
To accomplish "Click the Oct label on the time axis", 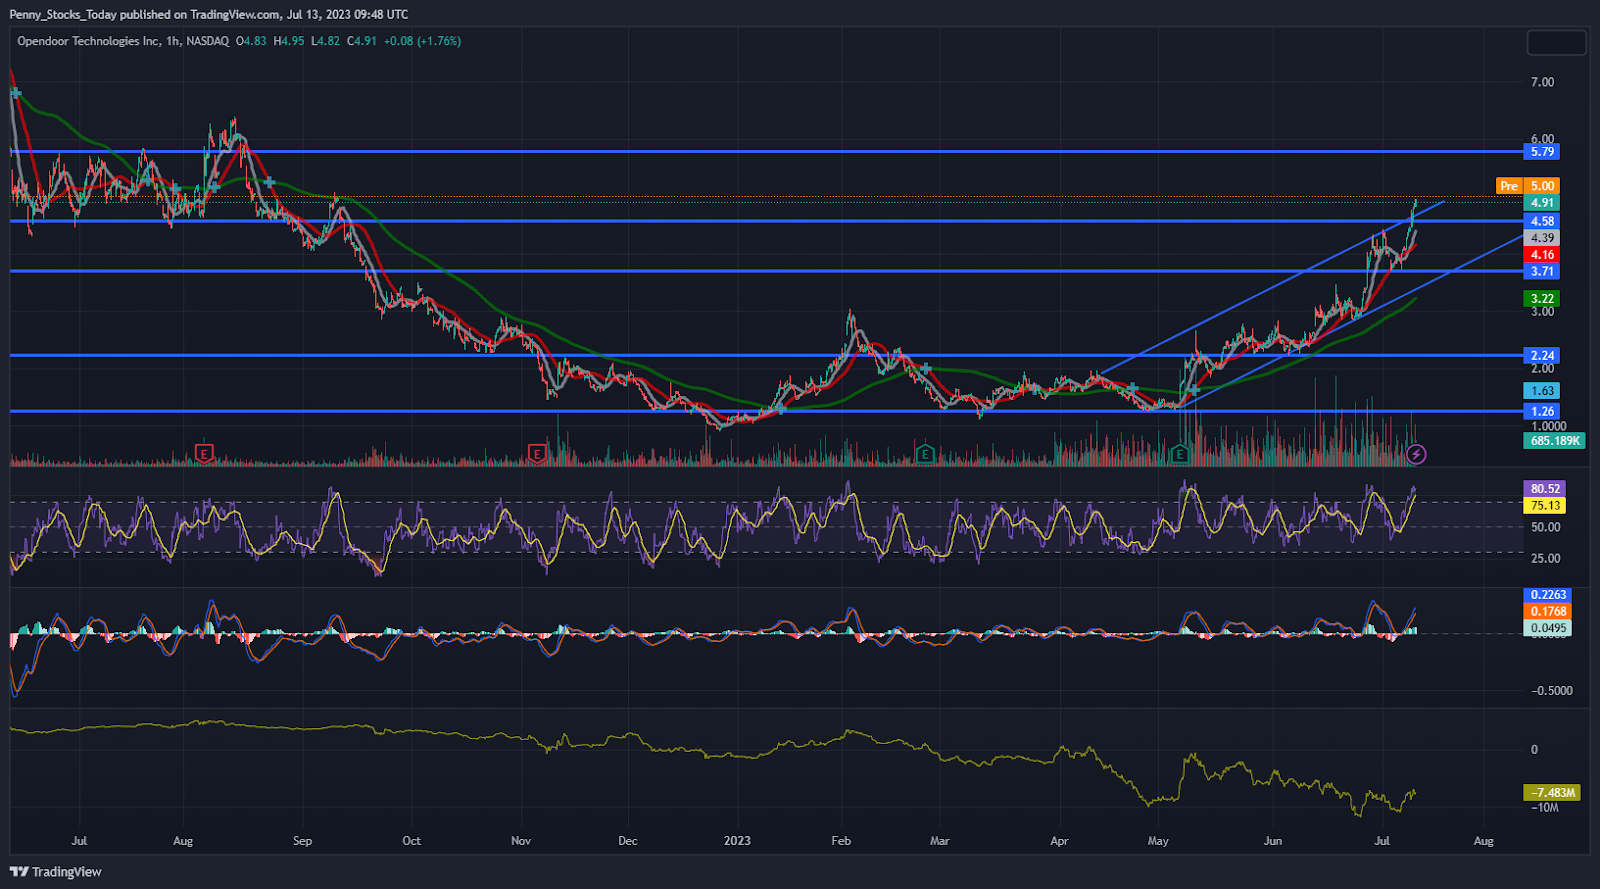I will (x=411, y=841).
